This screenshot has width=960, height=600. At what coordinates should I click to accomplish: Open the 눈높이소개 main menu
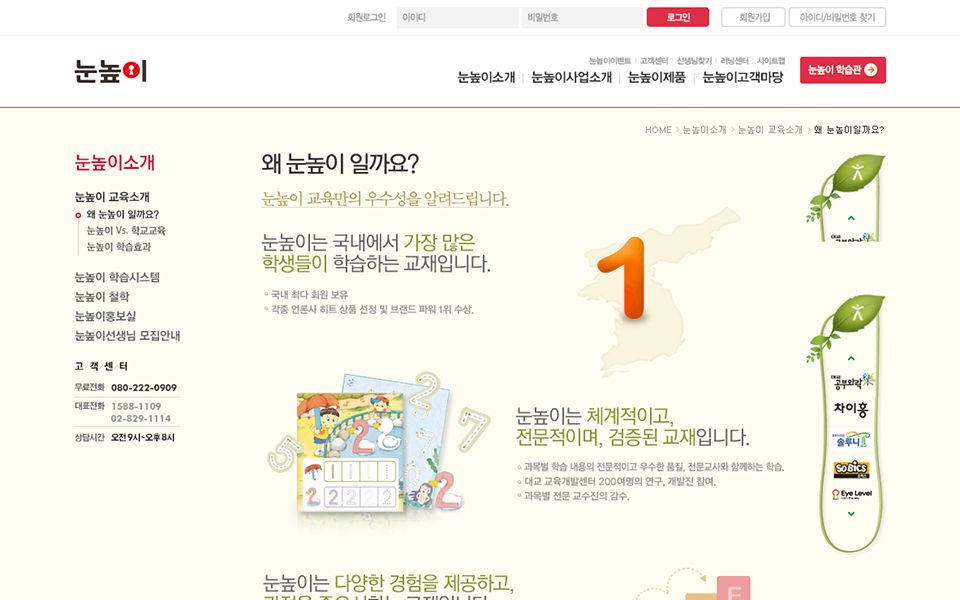(486, 77)
